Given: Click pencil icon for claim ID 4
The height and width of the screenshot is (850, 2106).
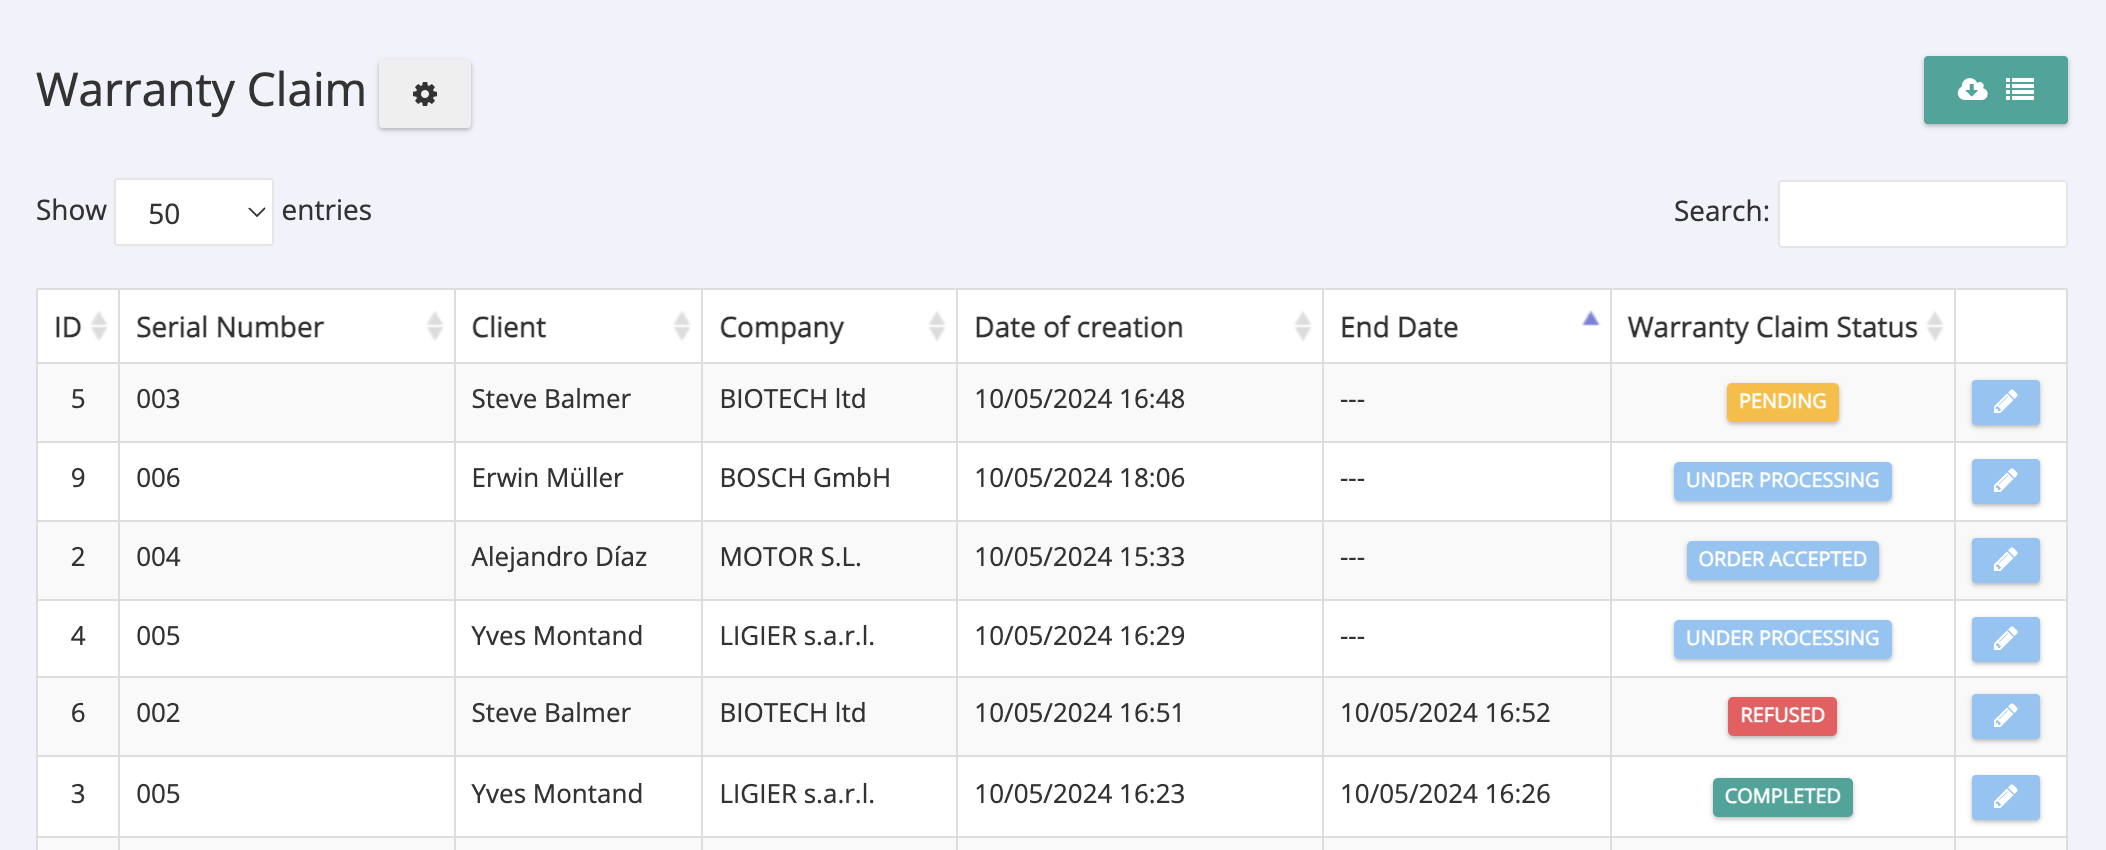Looking at the screenshot, I should pyautogui.click(x=2005, y=639).
